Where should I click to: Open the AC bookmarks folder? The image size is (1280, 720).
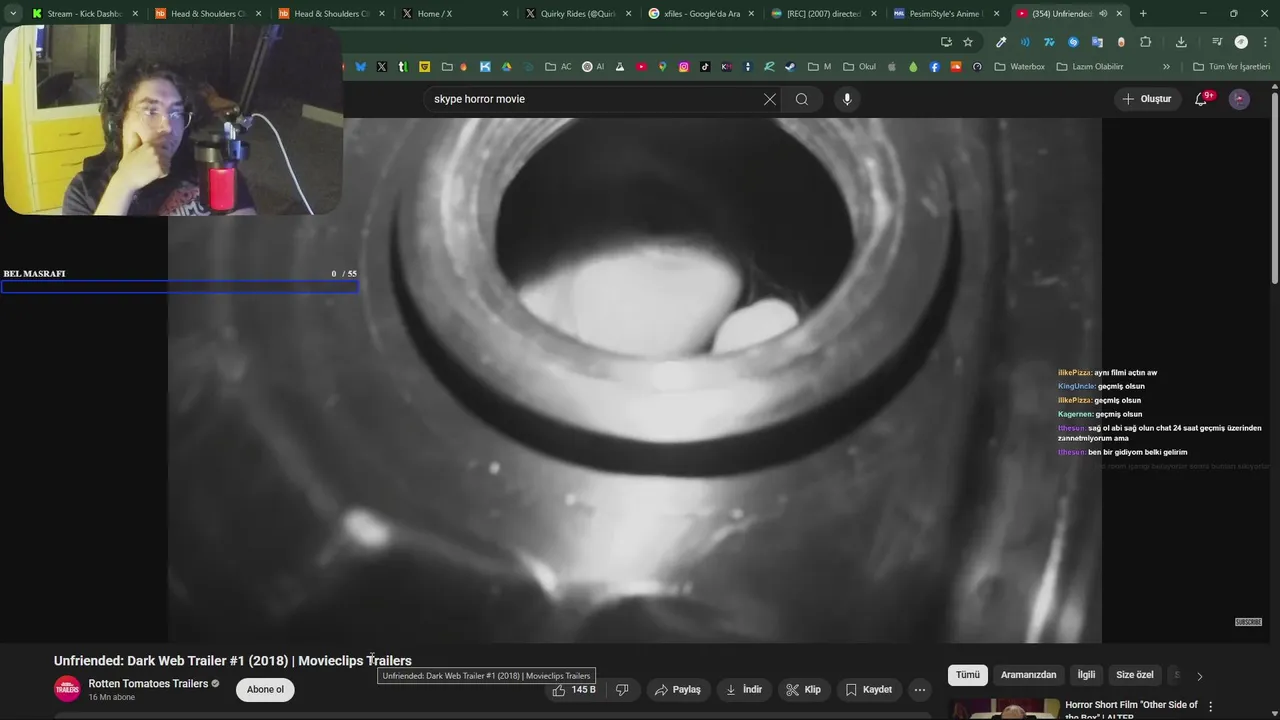click(x=558, y=67)
